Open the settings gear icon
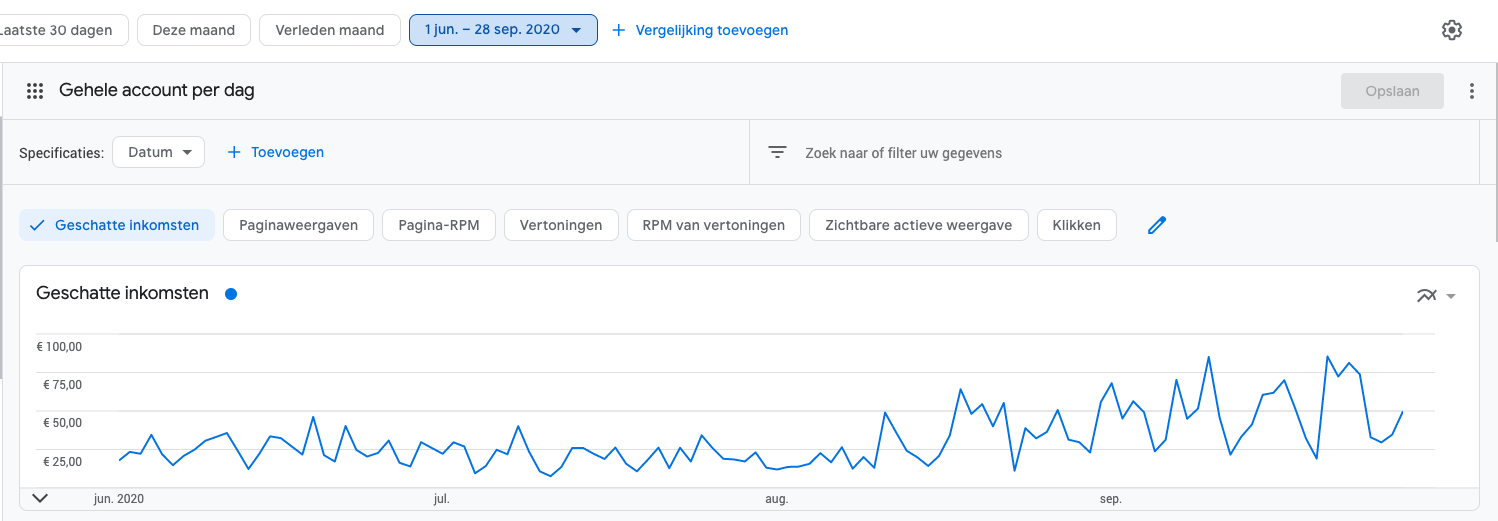This screenshot has height=521, width=1498. tap(1452, 30)
